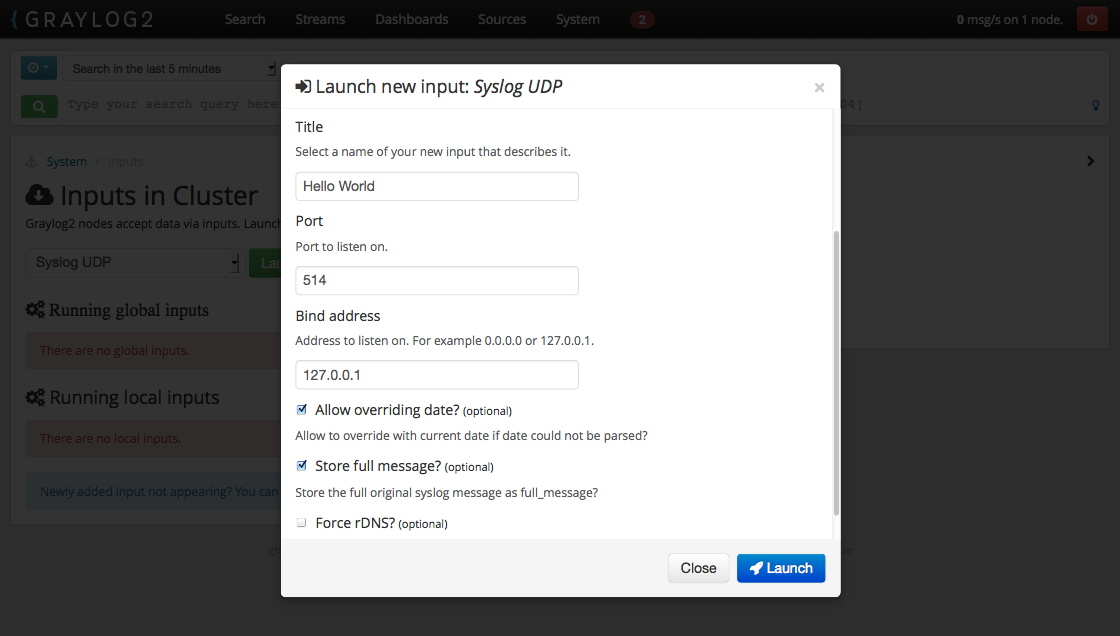
Task: Click the green search magnifier button
Action: (39, 105)
